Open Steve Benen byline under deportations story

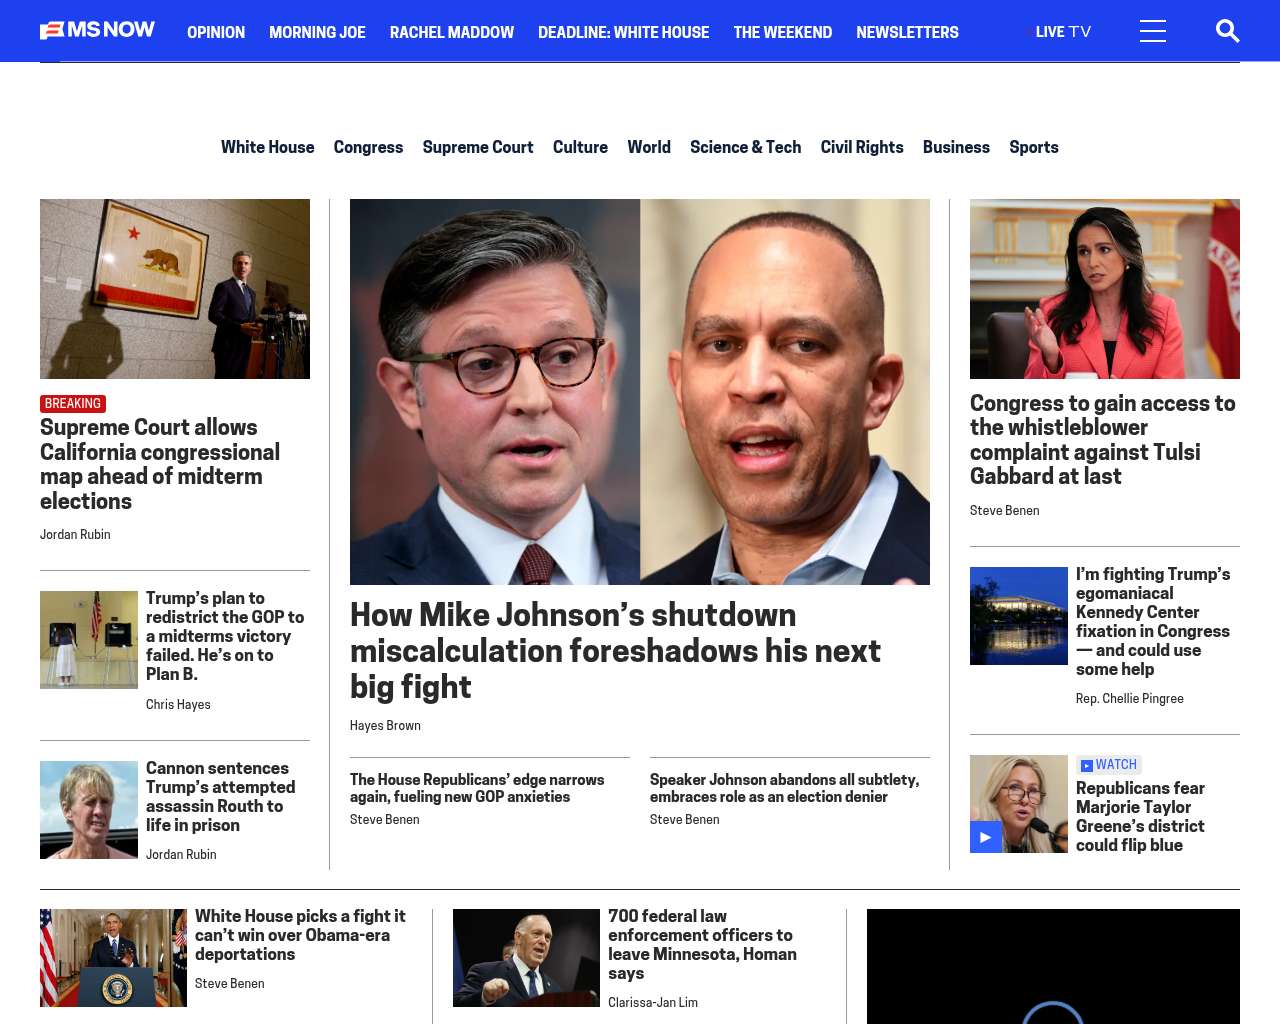click(x=230, y=983)
